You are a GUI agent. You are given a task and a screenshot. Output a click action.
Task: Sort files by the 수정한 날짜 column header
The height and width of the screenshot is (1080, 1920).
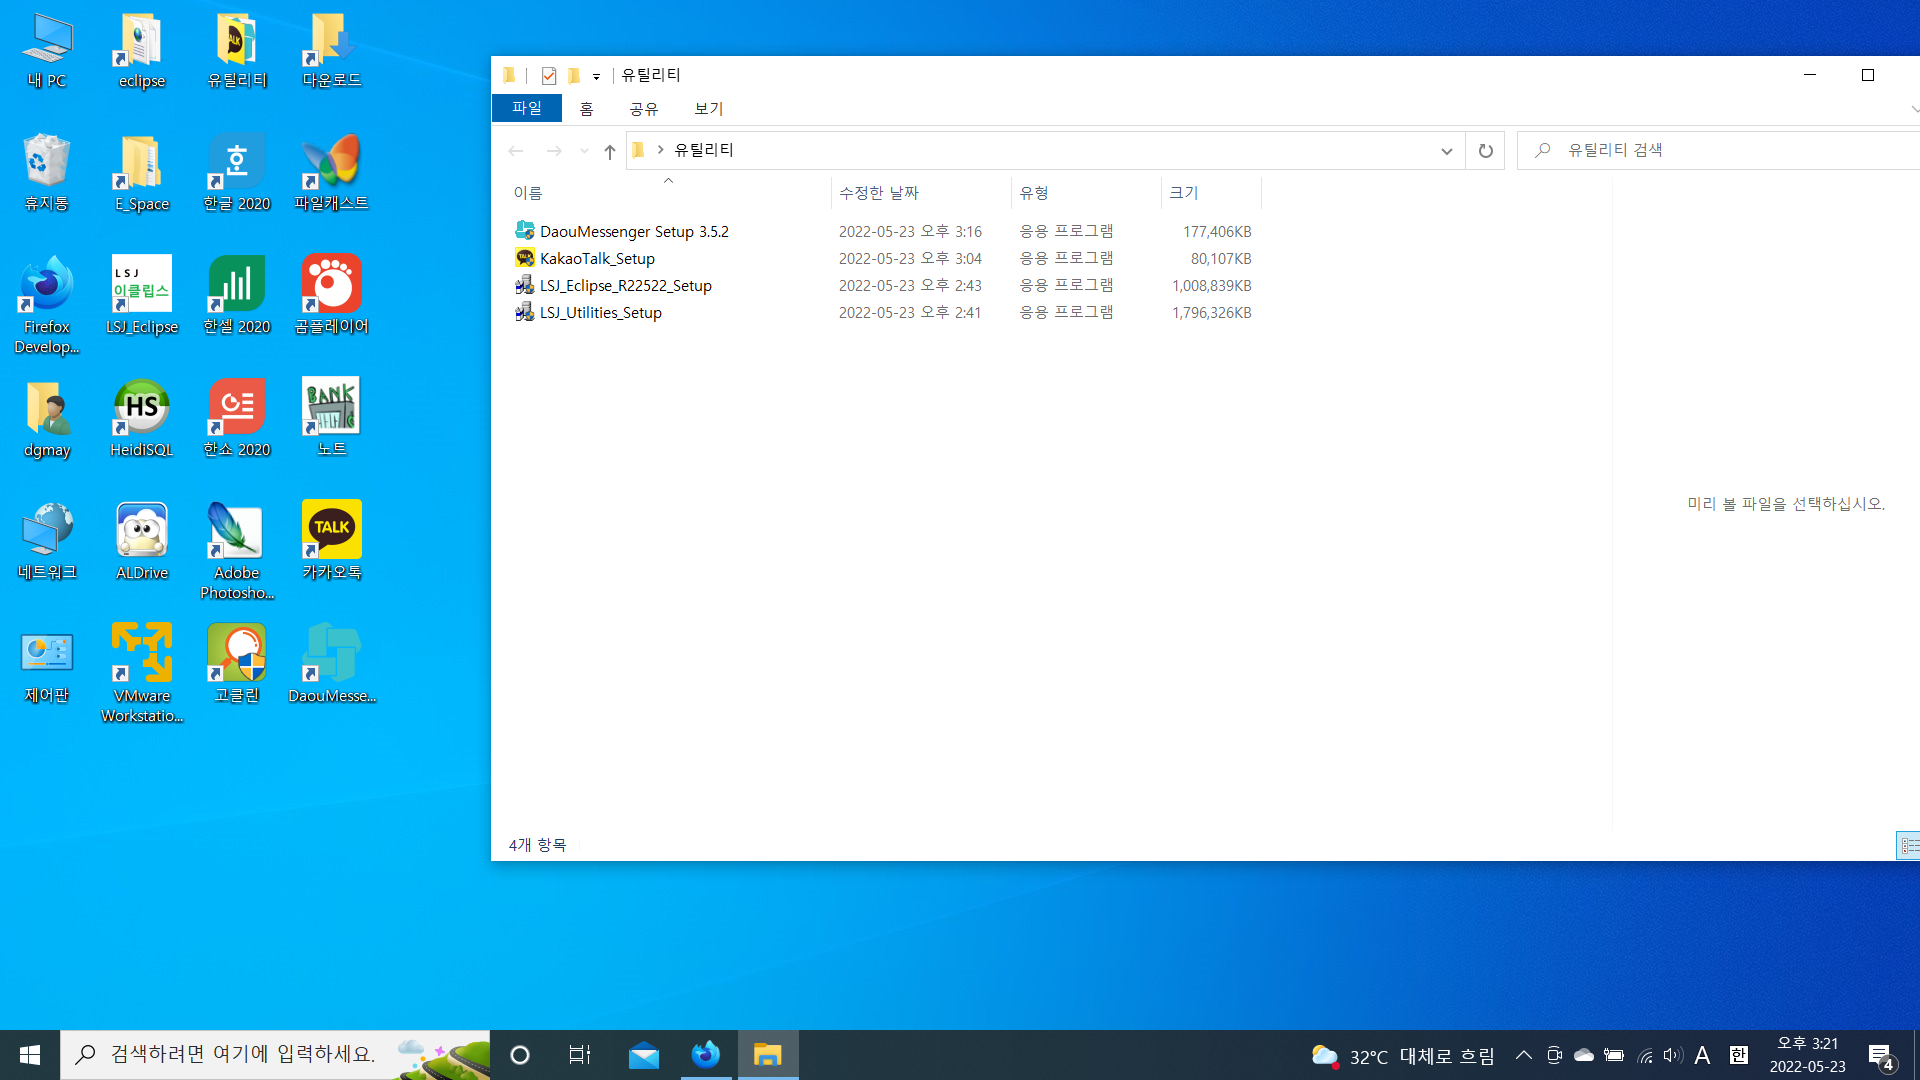878,192
